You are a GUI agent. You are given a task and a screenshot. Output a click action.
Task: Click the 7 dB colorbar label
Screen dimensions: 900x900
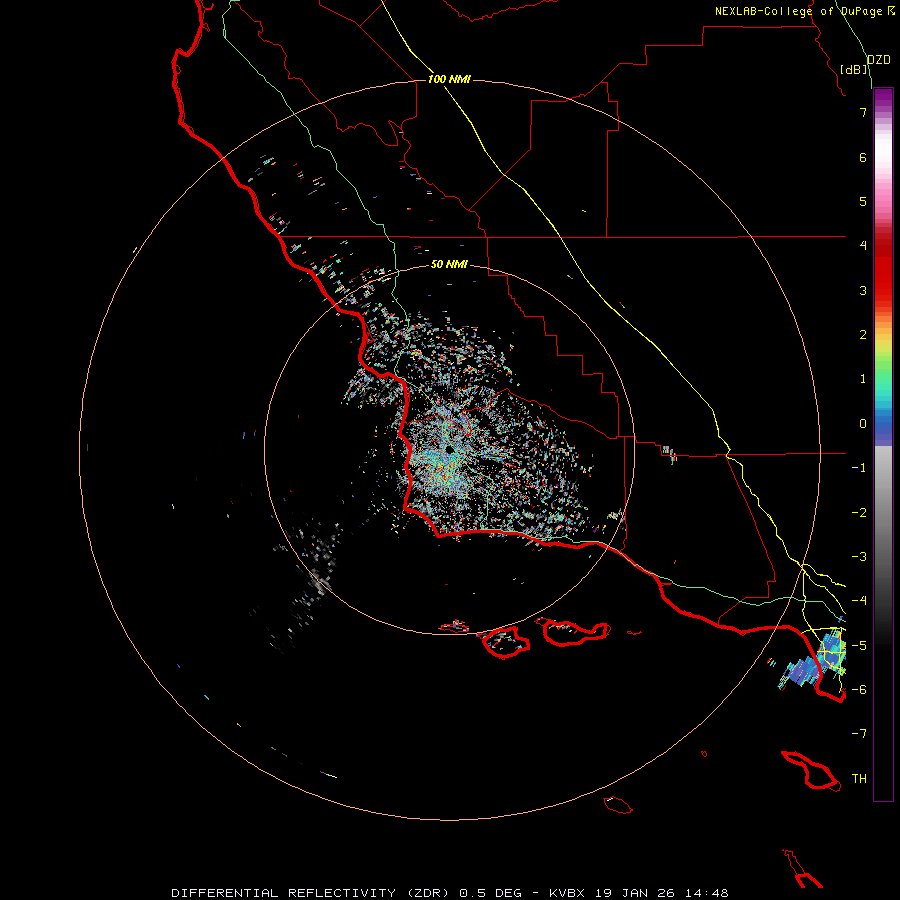[x=863, y=112]
